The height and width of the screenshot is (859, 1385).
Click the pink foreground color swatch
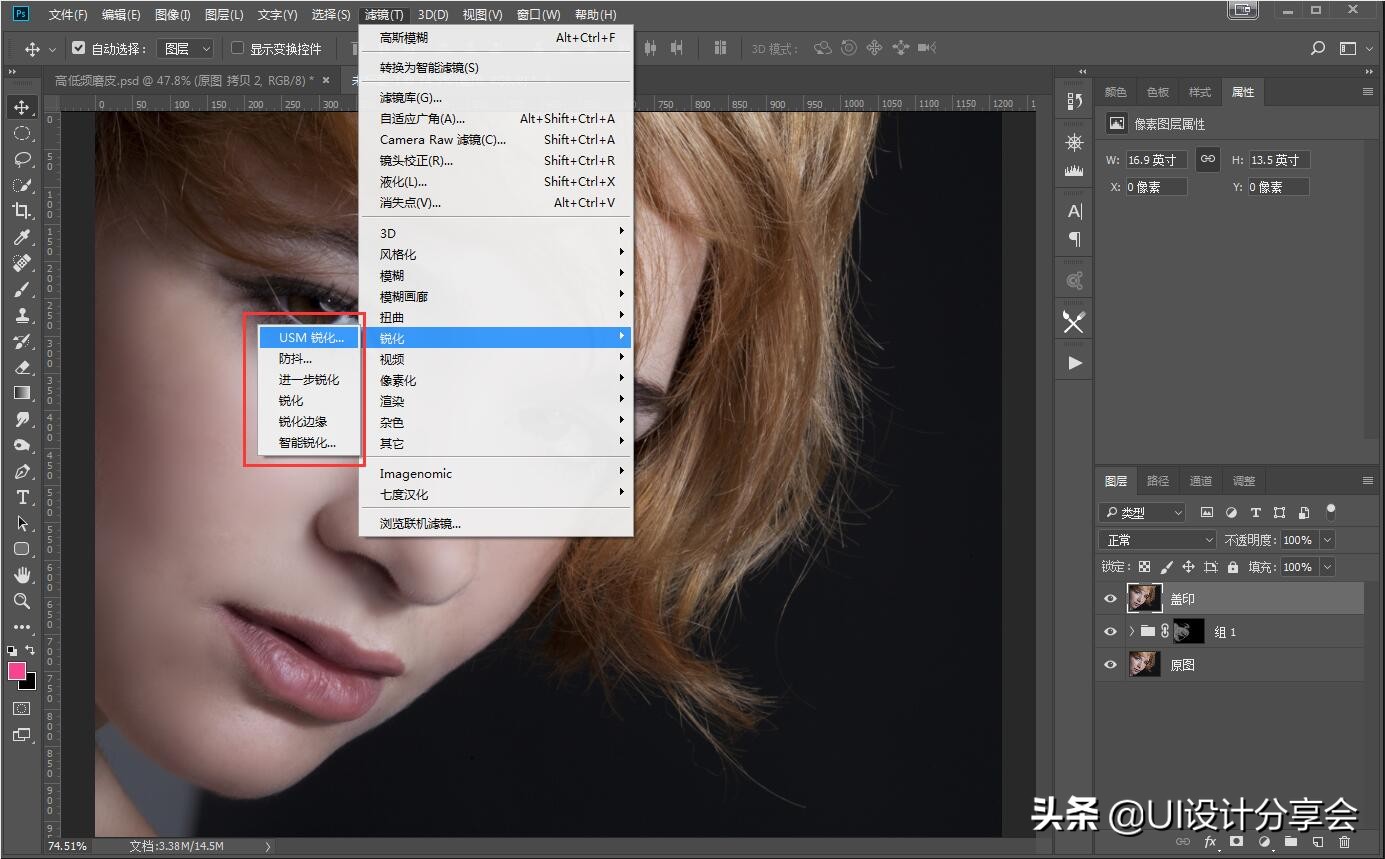[x=17, y=671]
